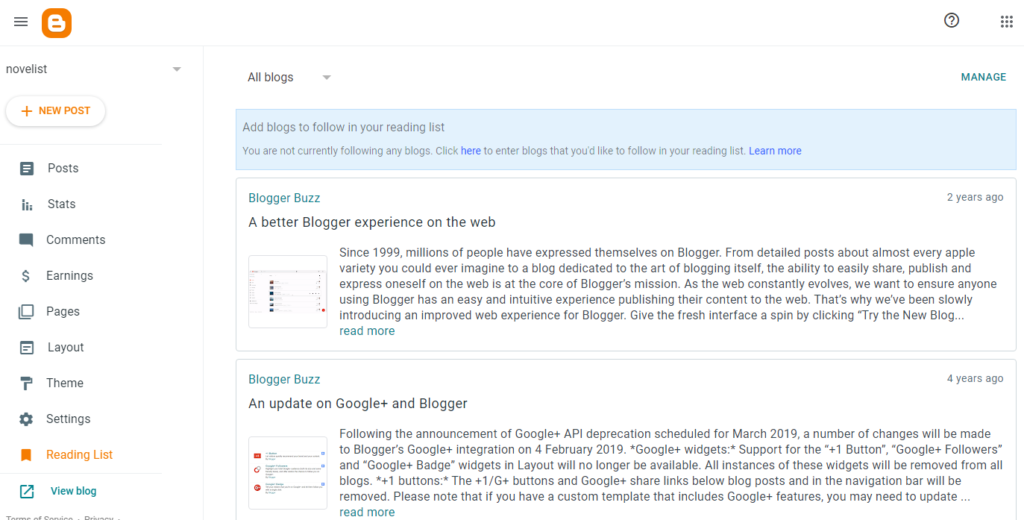Viewport: 1024px width, 520px height.
Task: Click read more on the Google+ post
Action: [x=367, y=512]
